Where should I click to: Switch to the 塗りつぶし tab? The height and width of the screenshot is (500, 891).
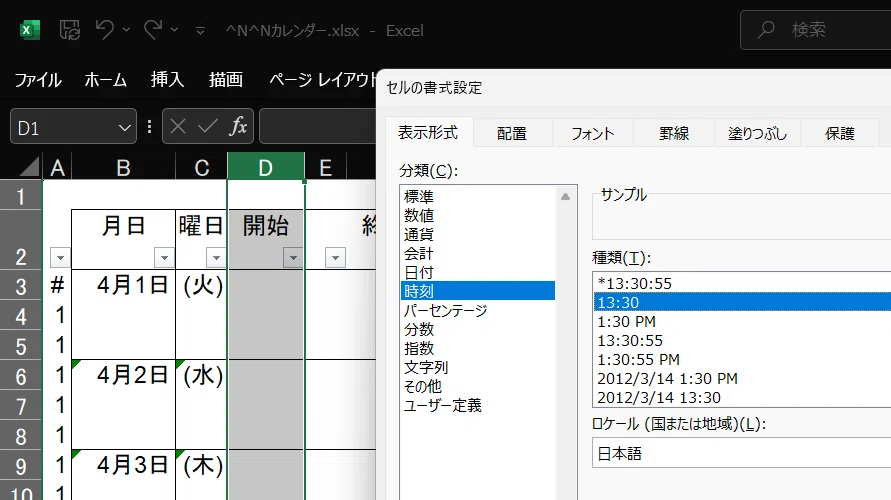click(757, 134)
